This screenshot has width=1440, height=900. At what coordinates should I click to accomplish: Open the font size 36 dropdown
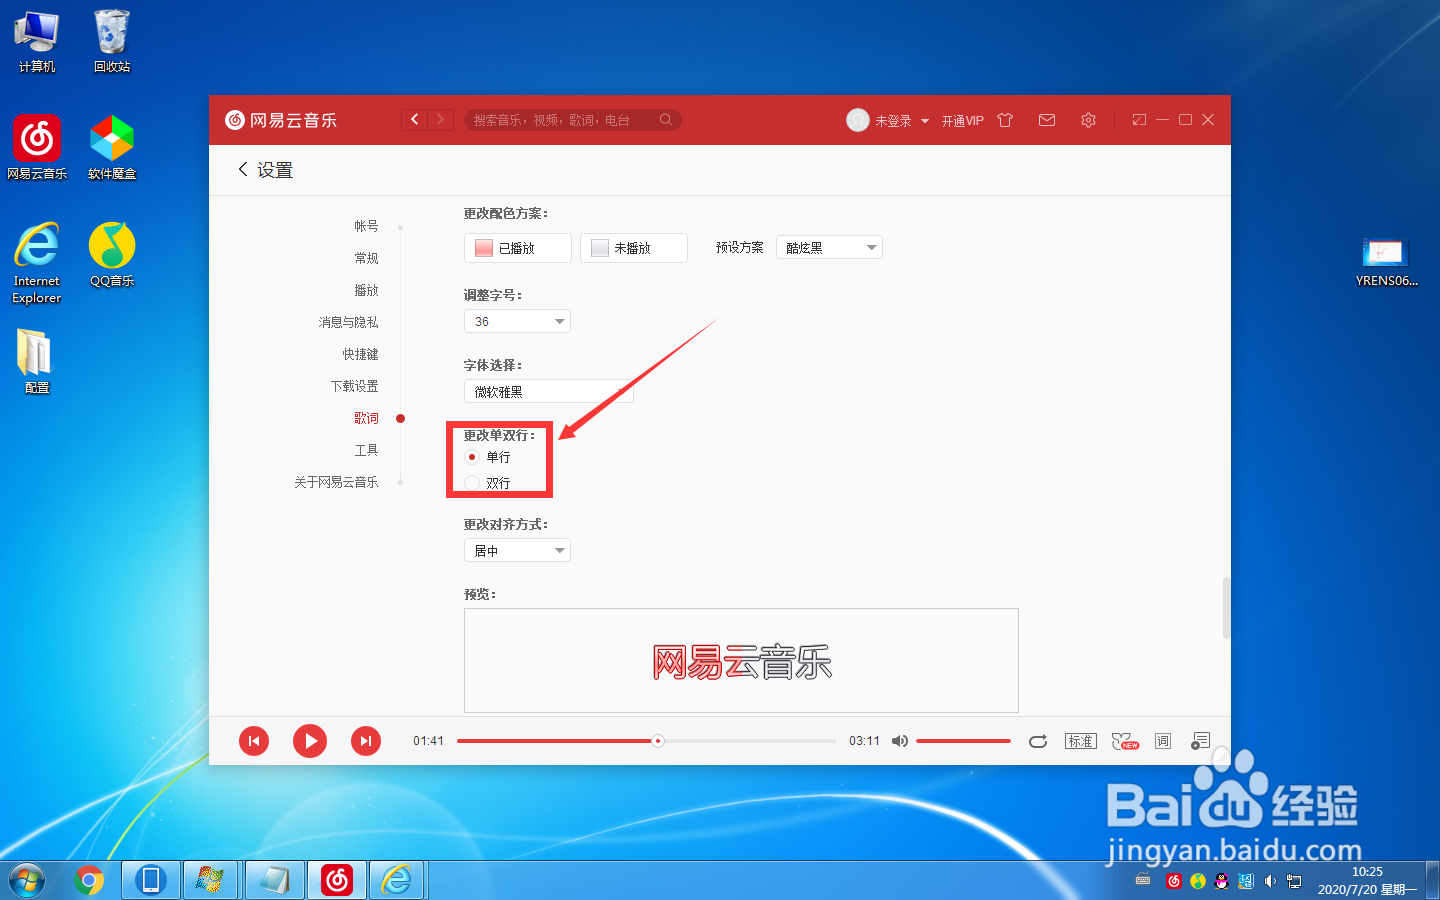click(517, 321)
